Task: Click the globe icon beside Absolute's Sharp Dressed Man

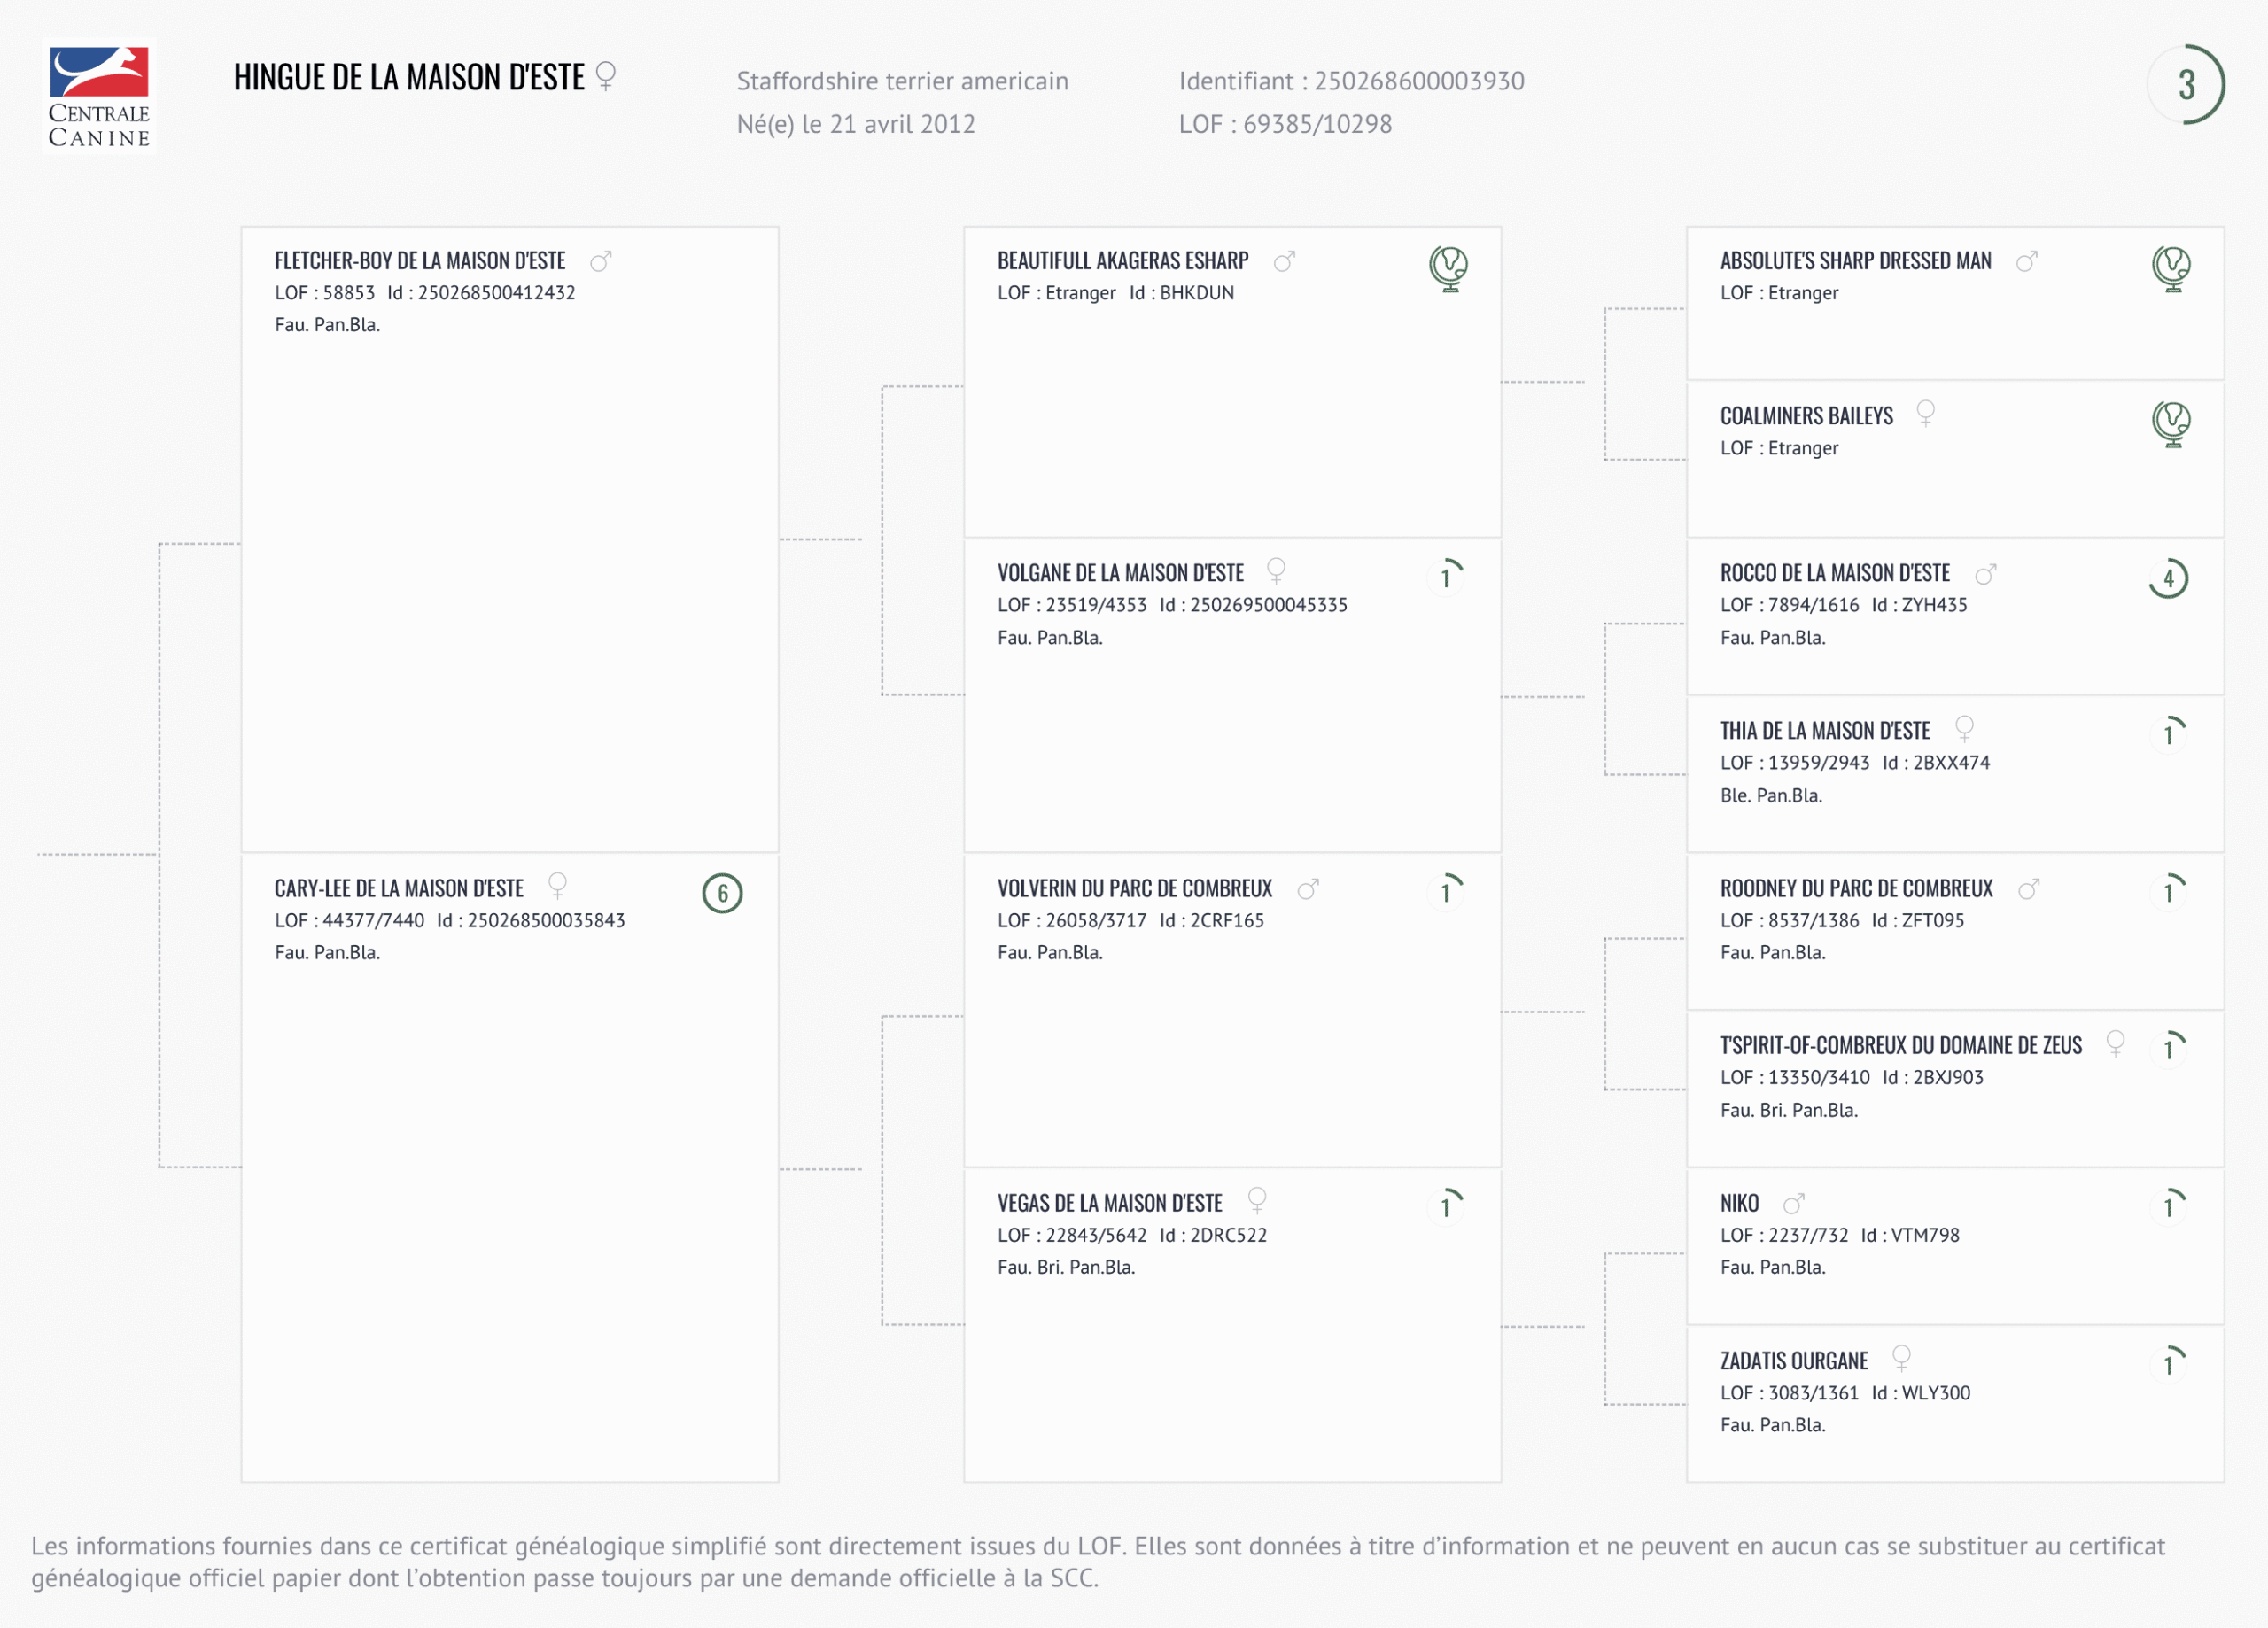Action: [x=2170, y=268]
